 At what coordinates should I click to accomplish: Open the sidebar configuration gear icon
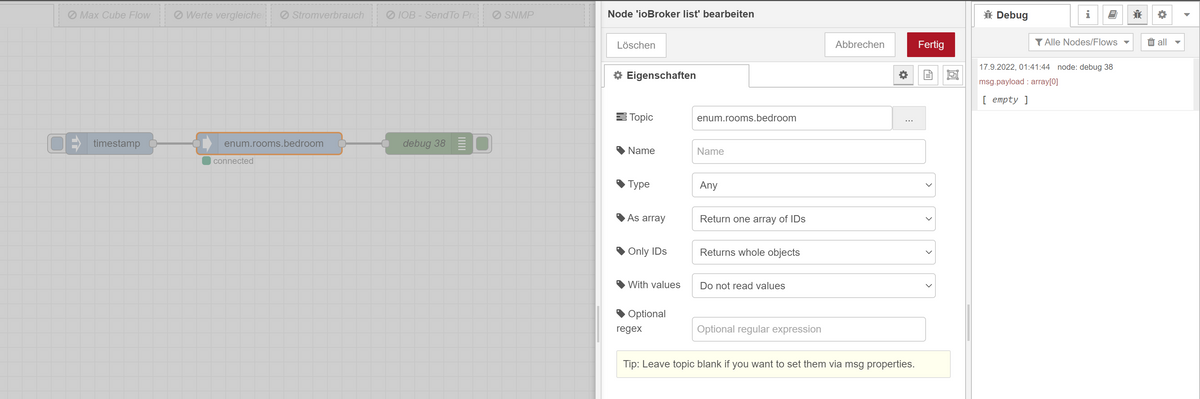1161,15
